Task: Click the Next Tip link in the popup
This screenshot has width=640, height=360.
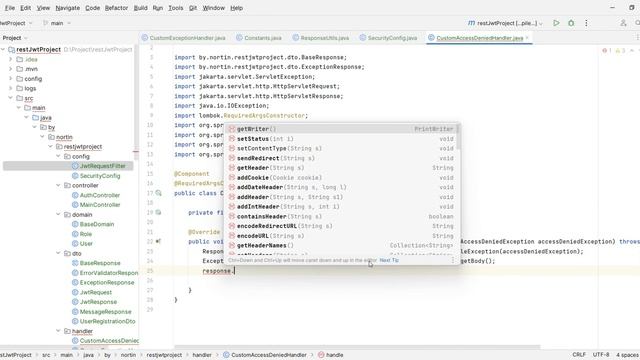Action: click(389, 260)
